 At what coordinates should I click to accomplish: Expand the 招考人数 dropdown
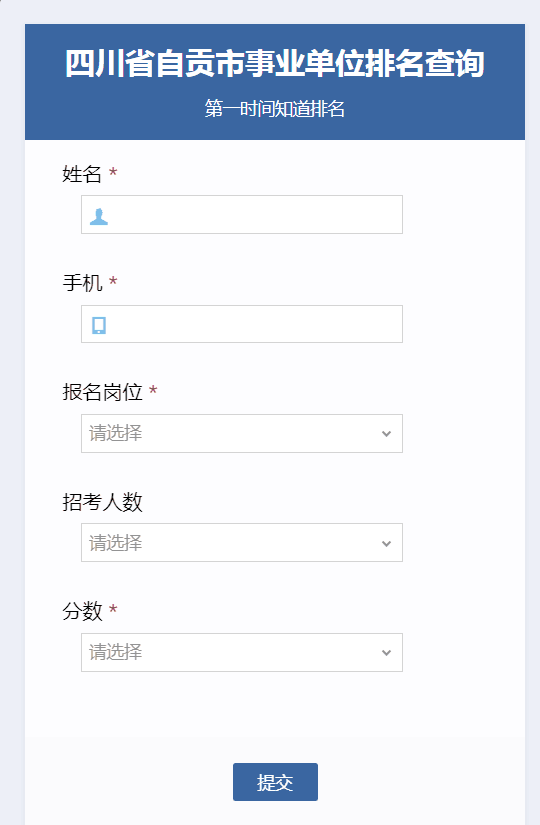[242, 542]
